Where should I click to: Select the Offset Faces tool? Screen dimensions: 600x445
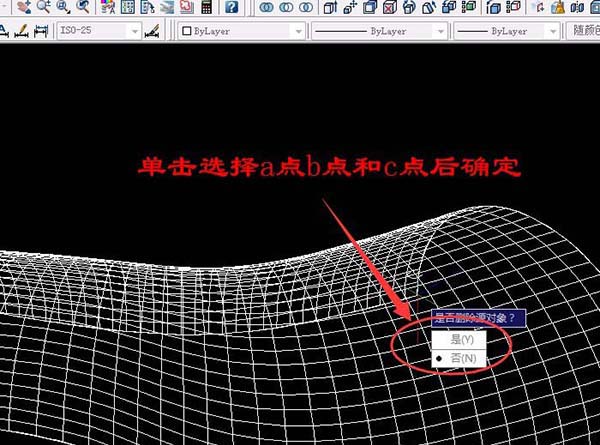click(370, 7)
